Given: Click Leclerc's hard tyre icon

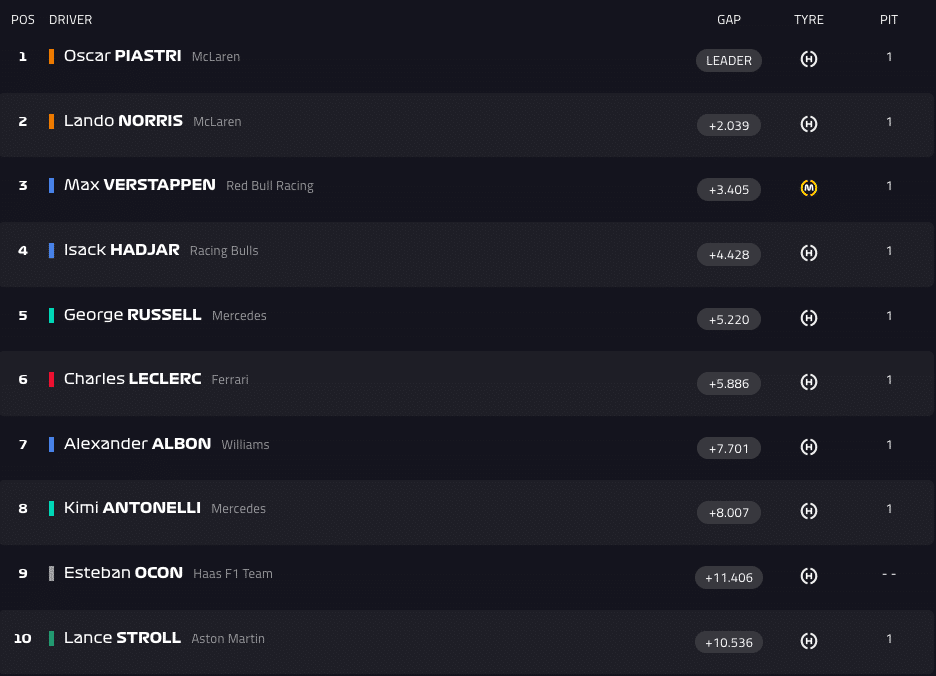Looking at the screenshot, I should coord(809,382).
